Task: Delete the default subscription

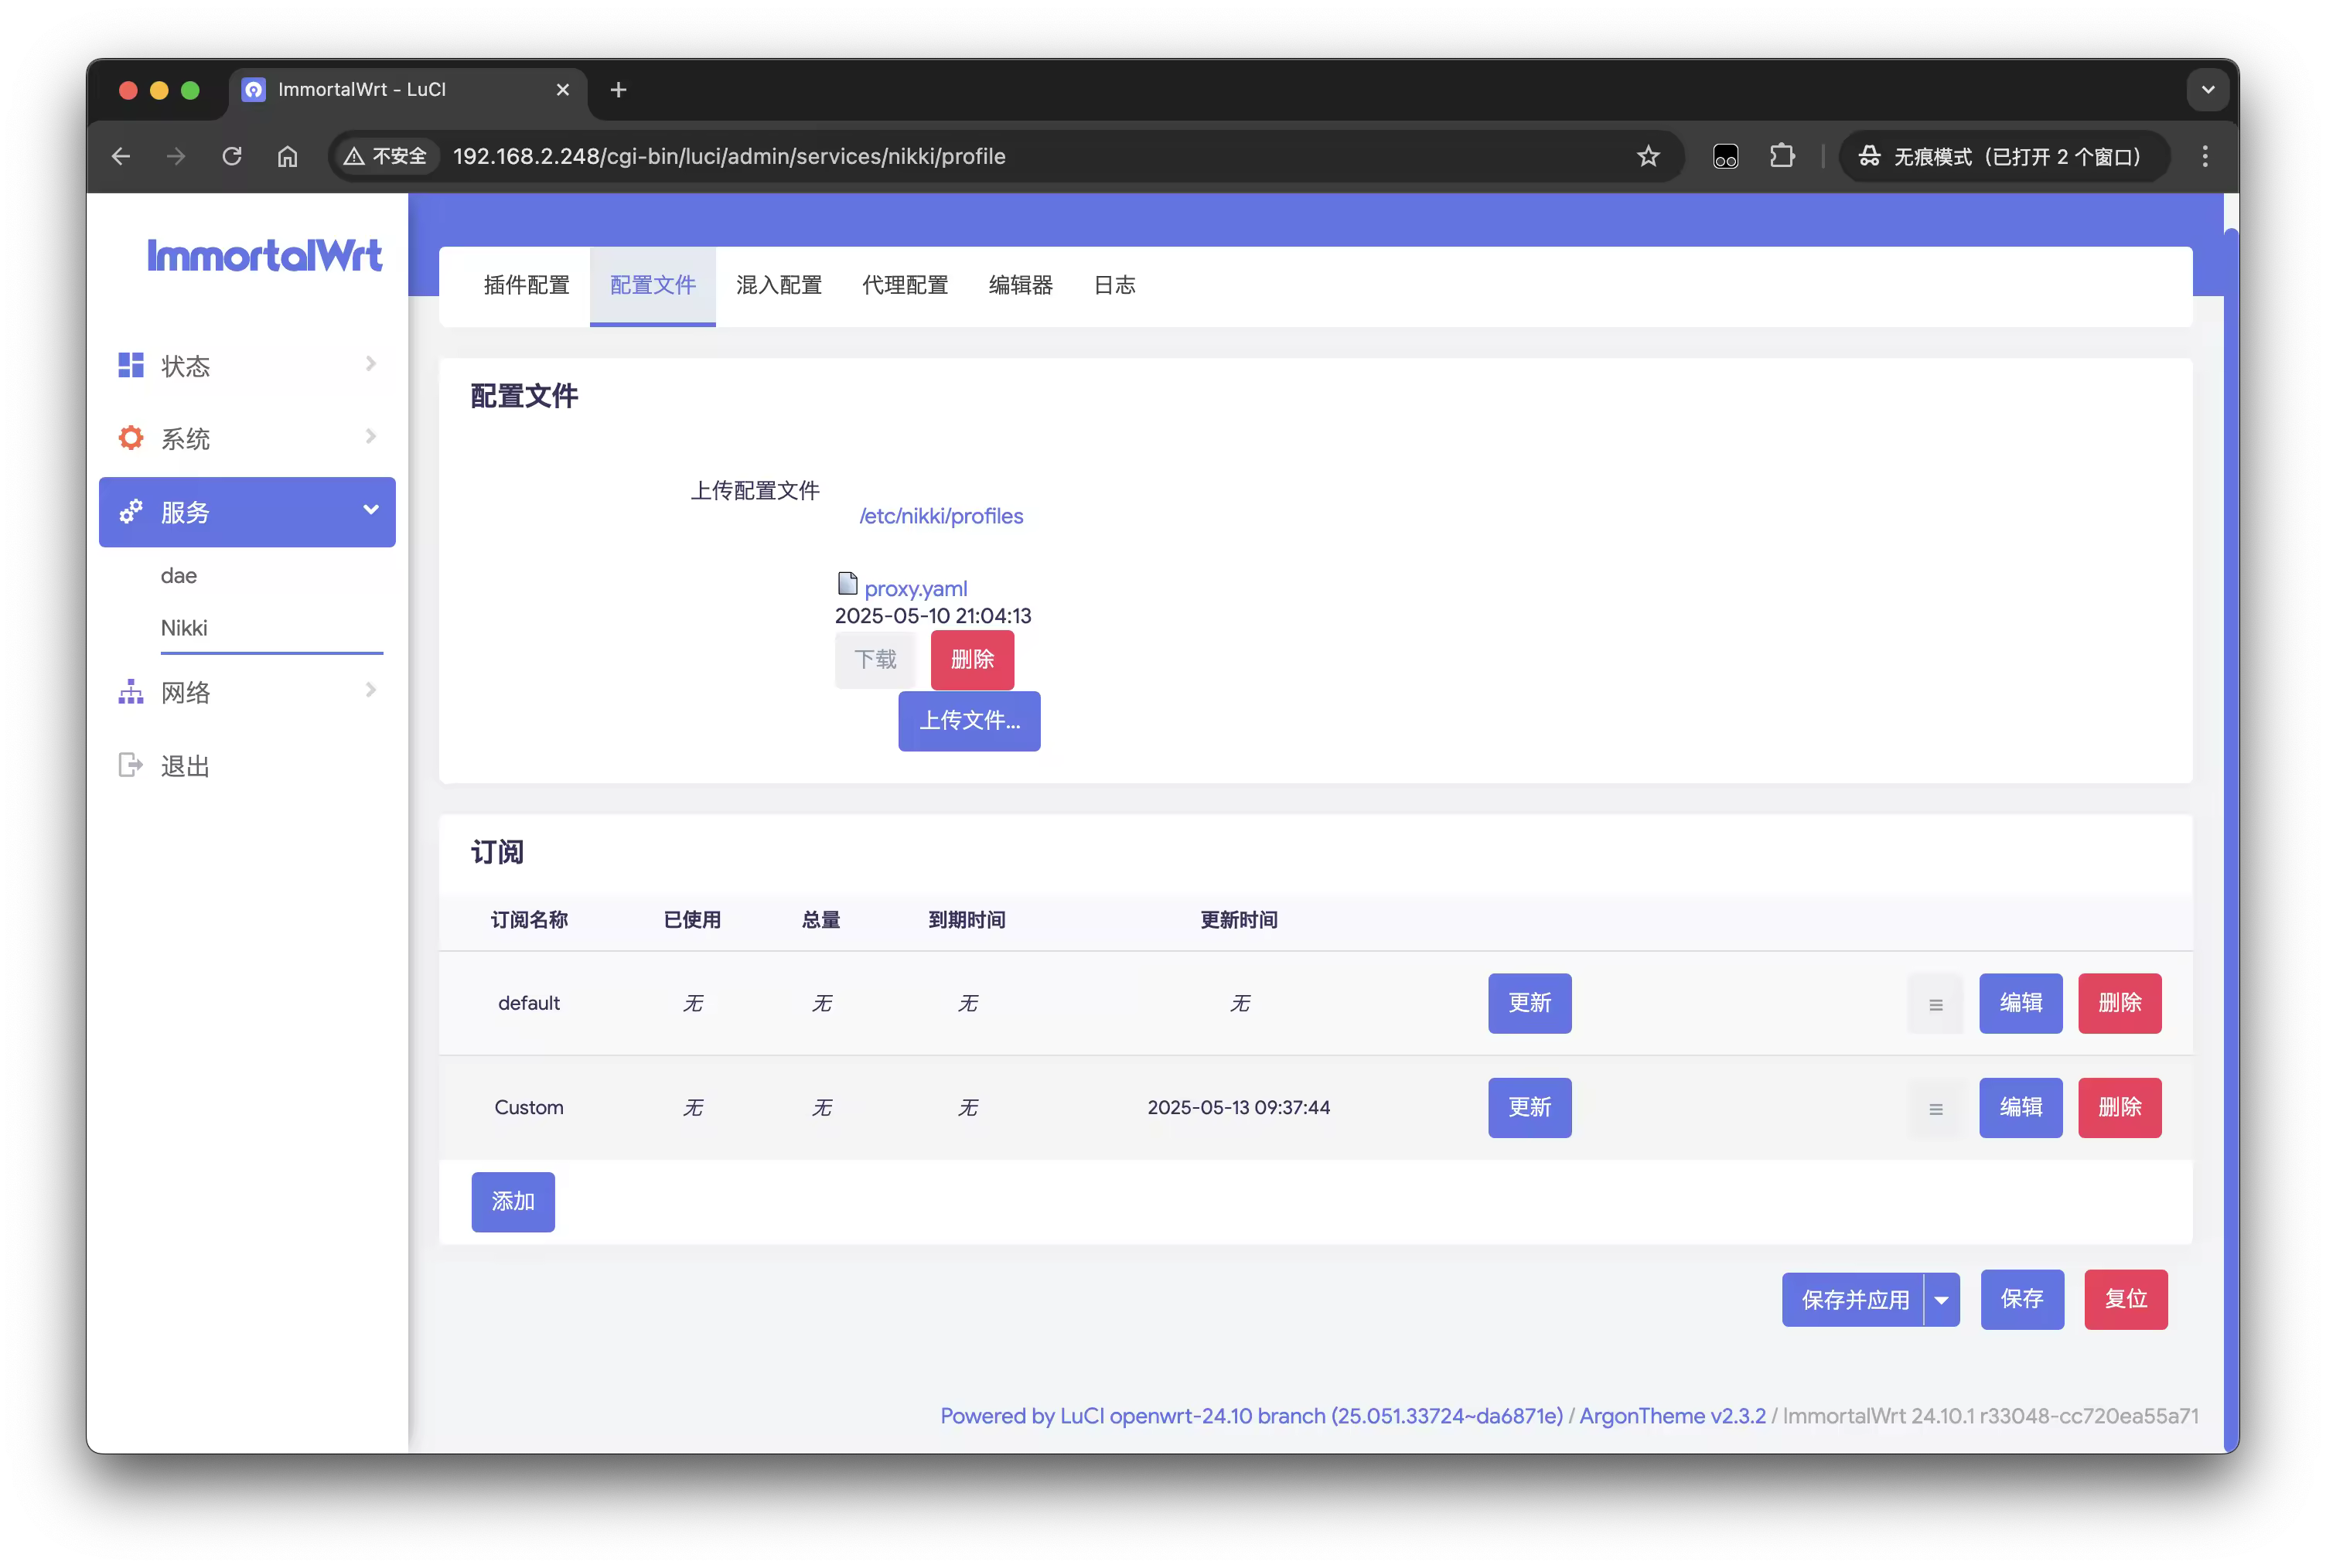Action: (x=2119, y=1003)
